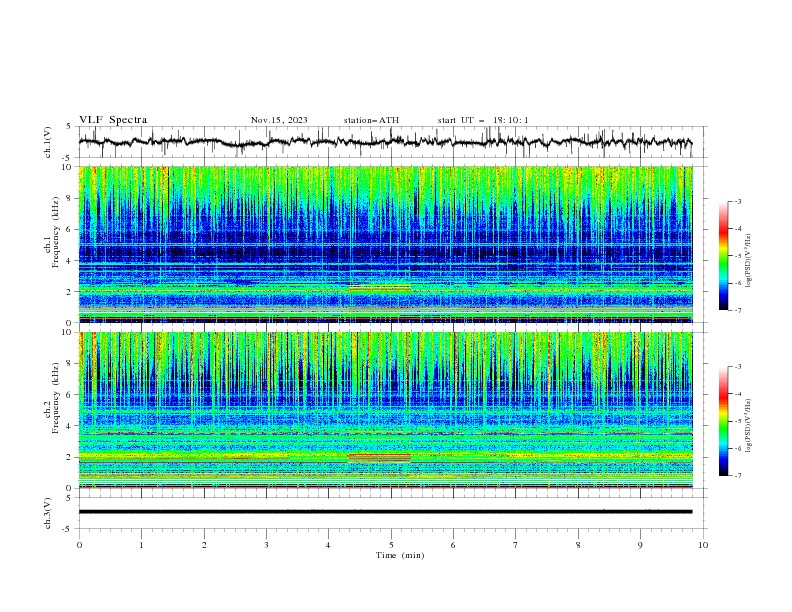792x612 pixels.
Task: Click the ch.1 spectrogram panel
Action: pyautogui.click(x=386, y=244)
